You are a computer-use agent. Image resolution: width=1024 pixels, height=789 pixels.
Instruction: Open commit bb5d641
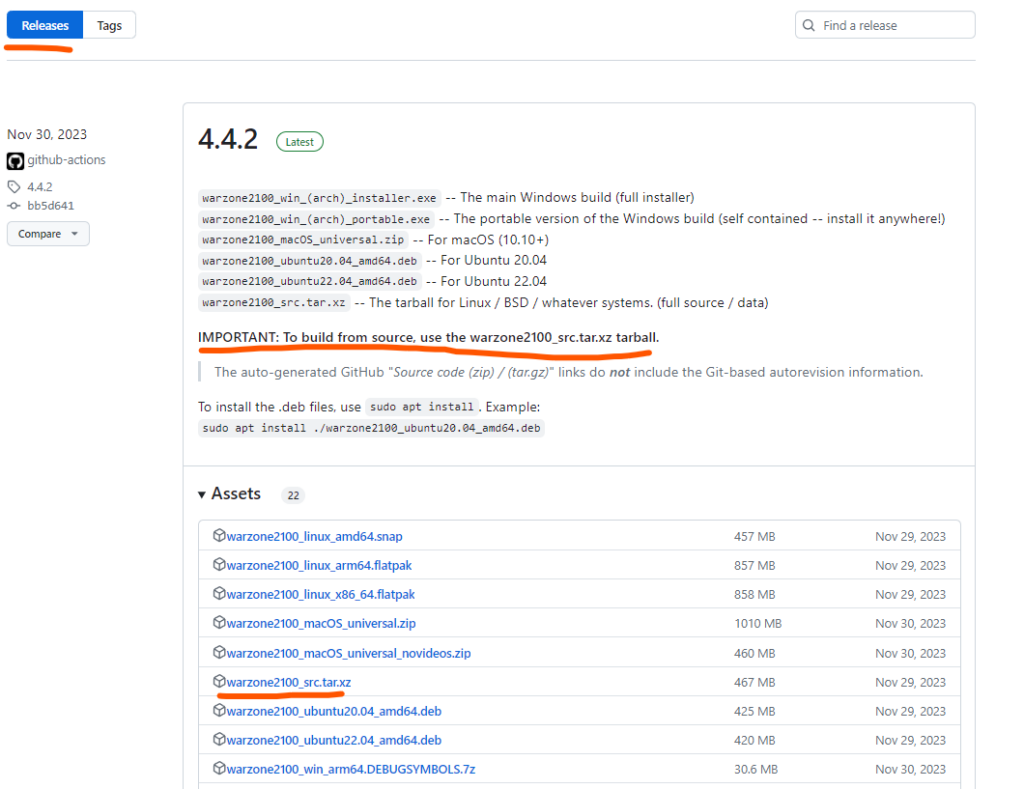[x=51, y=206]
